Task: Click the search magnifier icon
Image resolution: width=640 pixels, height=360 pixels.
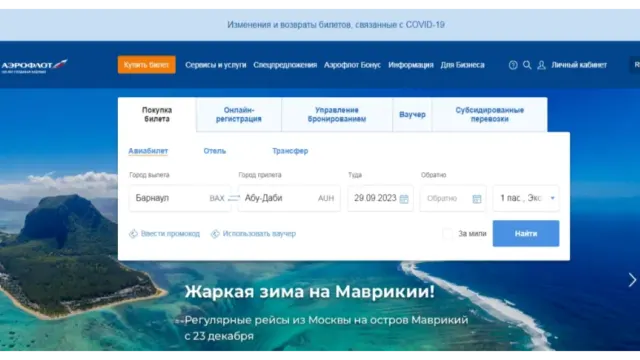Action: pos(527,65)
